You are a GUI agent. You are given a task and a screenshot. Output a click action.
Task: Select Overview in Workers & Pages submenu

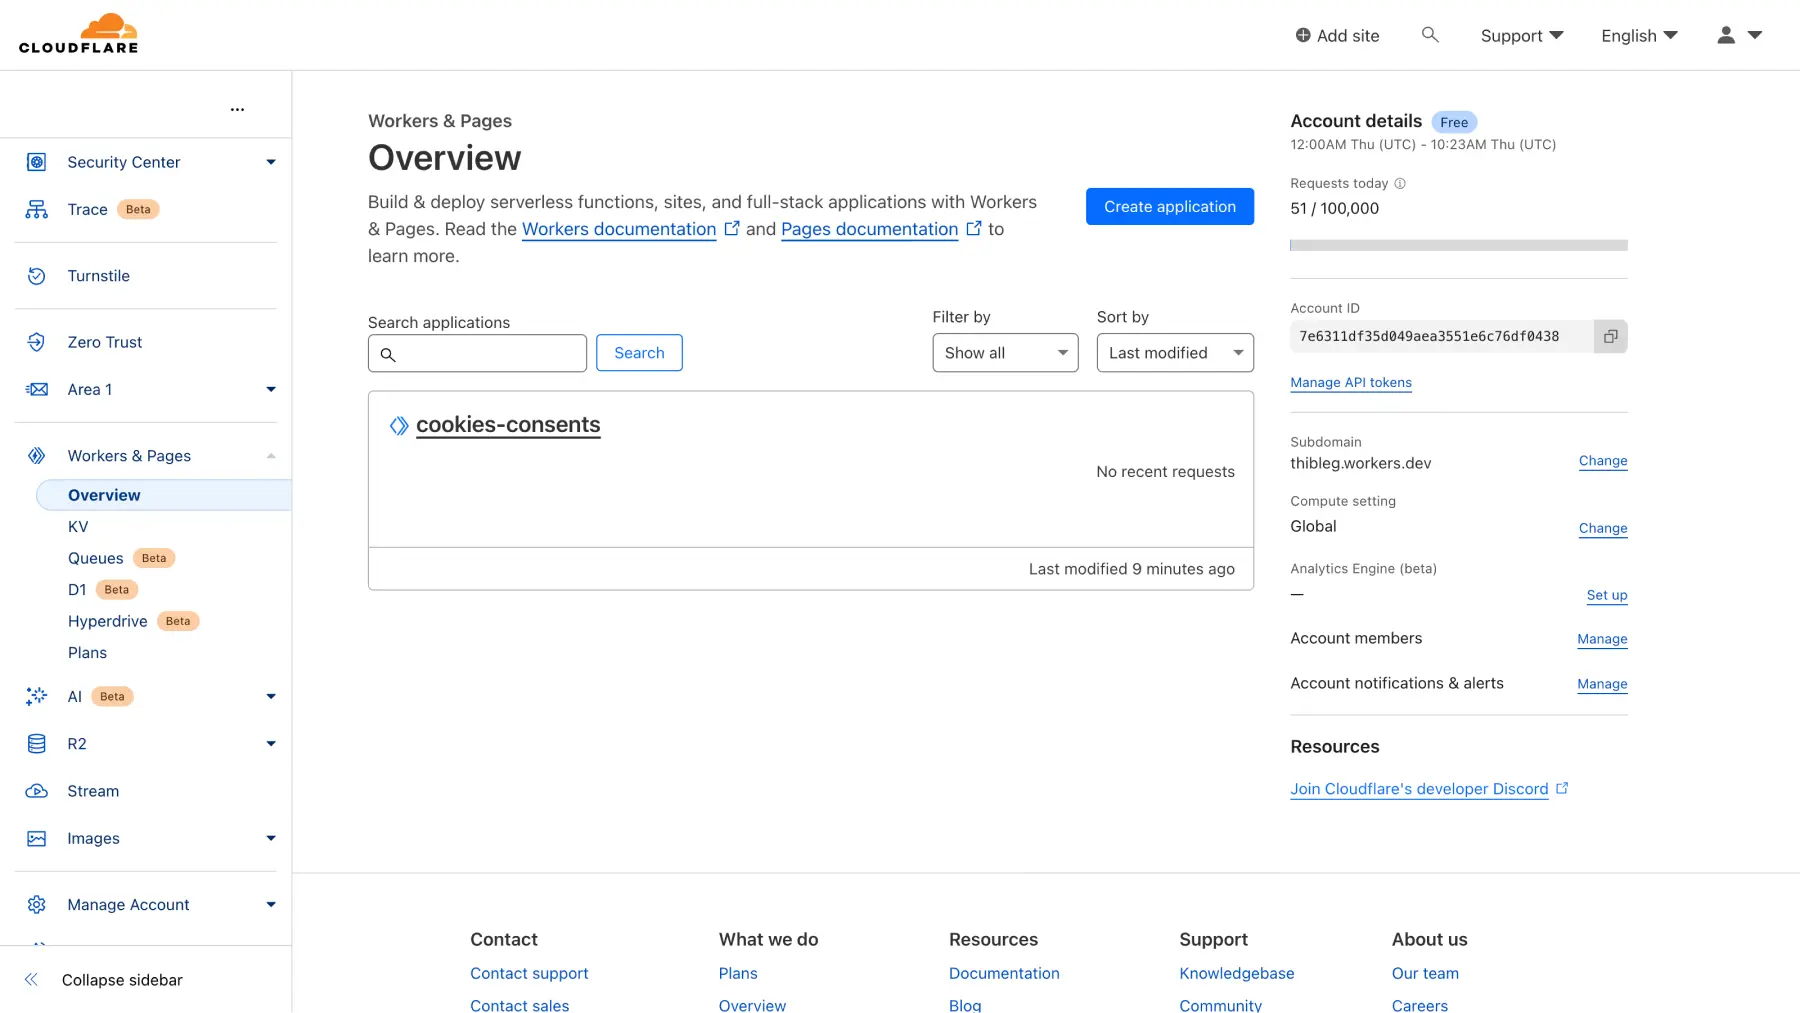click(164, 495)
